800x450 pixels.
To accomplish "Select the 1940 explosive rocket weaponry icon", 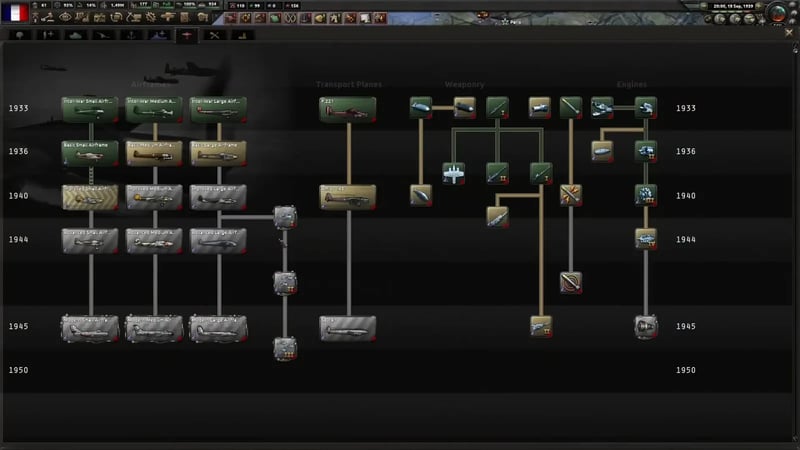I will pyautogui.click(x=570, y=195).
